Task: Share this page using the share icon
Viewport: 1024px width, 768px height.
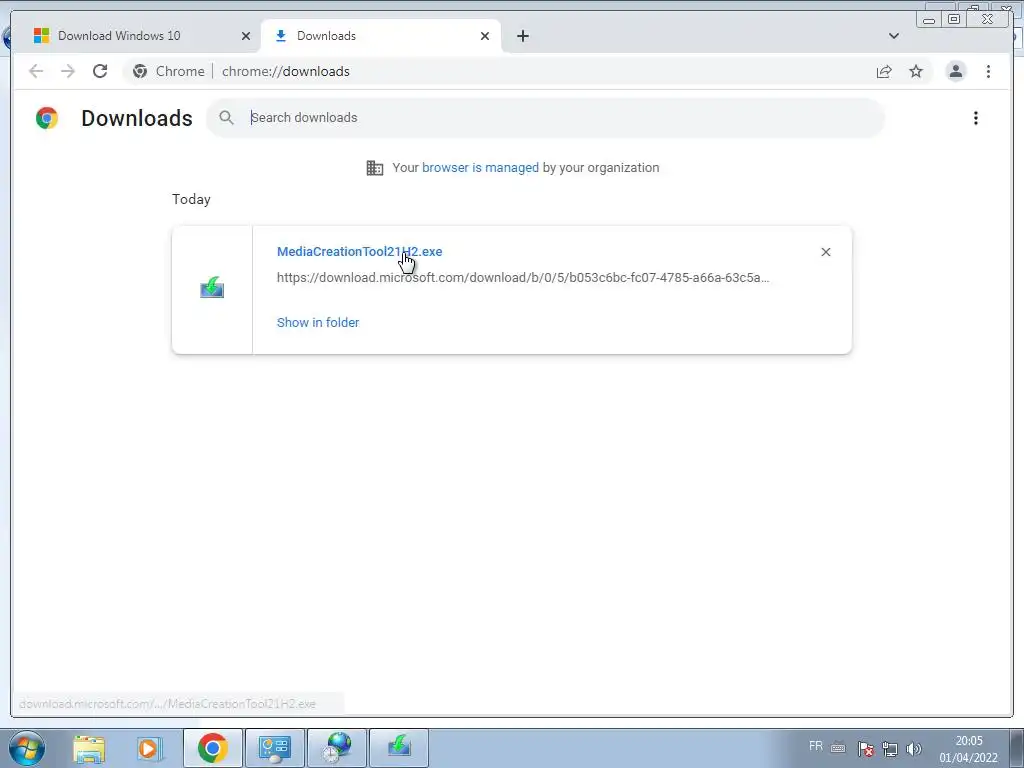Action: tap(884, 71)
